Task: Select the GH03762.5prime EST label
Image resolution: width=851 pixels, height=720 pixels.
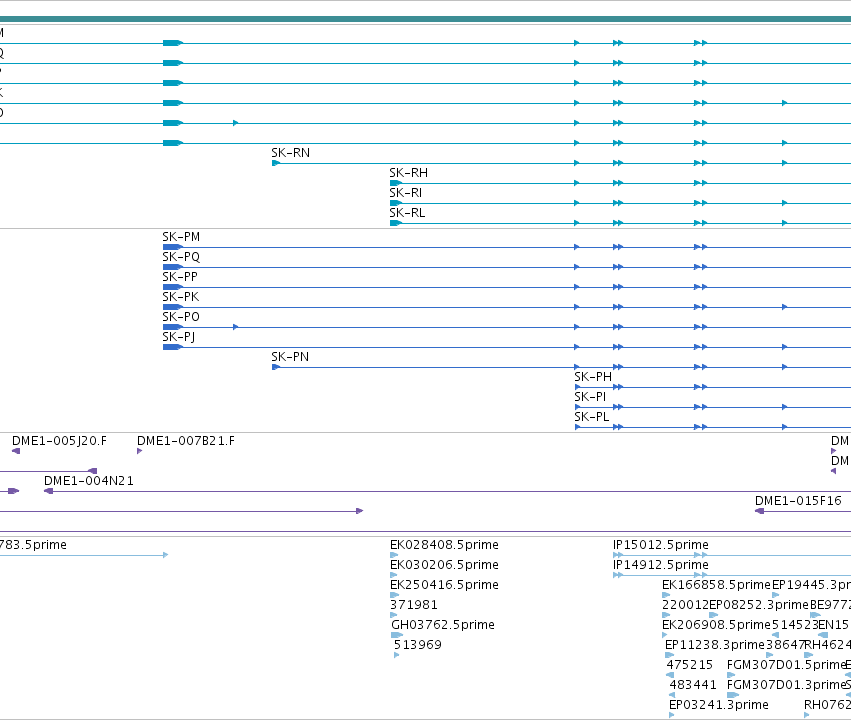Action: 443,625
